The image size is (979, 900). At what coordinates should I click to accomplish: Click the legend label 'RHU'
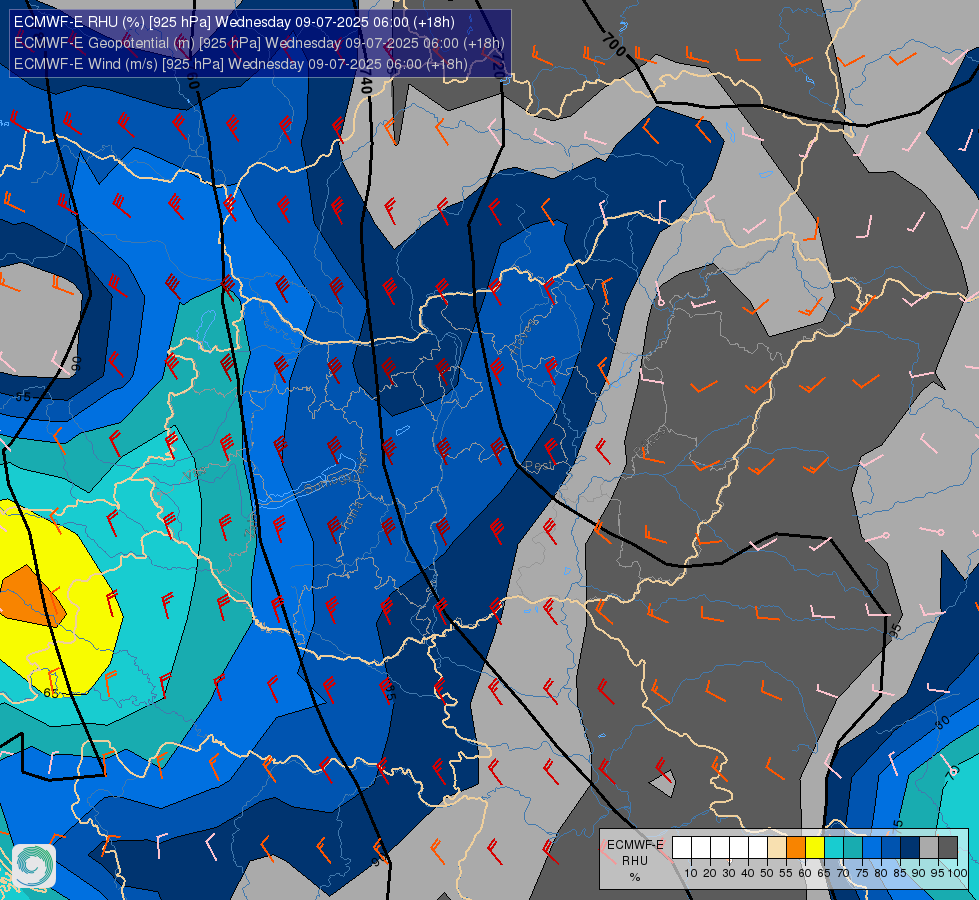(x=635, y=861)
